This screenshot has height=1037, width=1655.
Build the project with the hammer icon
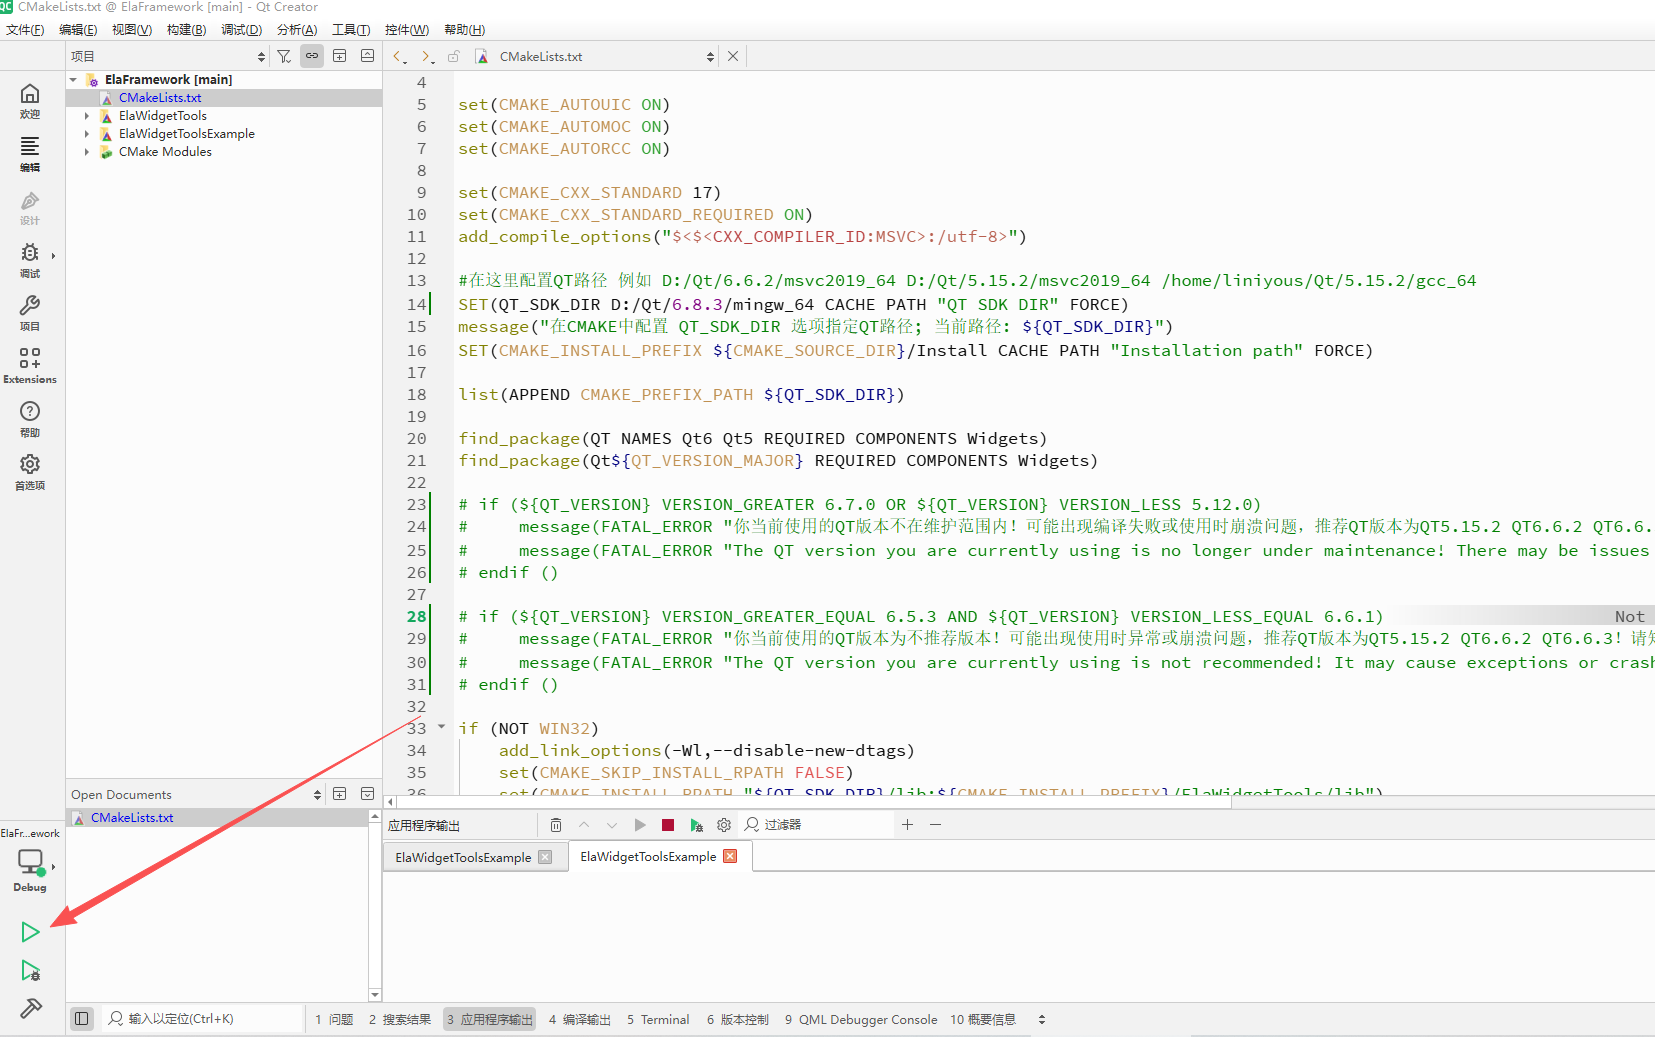(x=30, y=1008)
